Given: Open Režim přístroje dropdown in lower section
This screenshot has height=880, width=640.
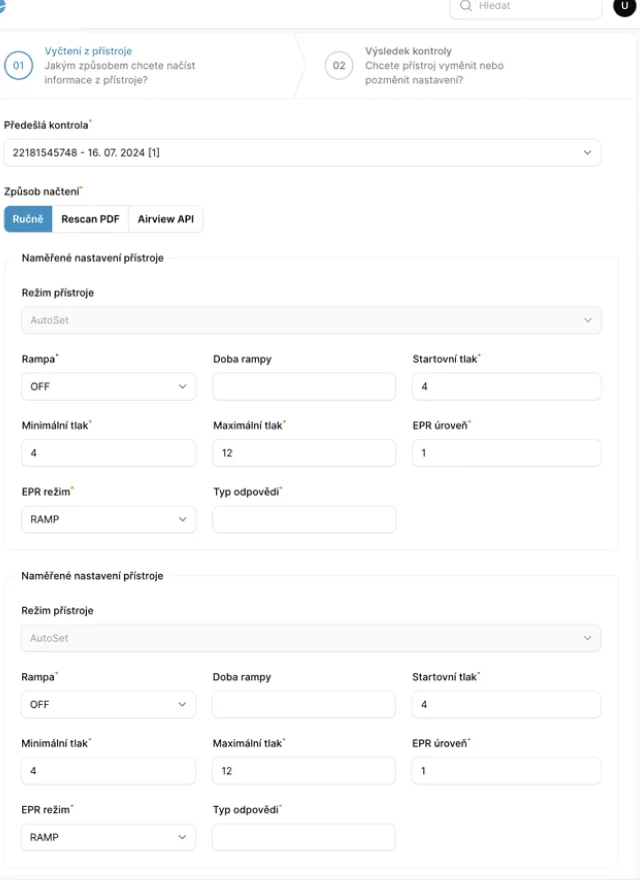Looking at the screenshot, I should [x=310, y=638].
